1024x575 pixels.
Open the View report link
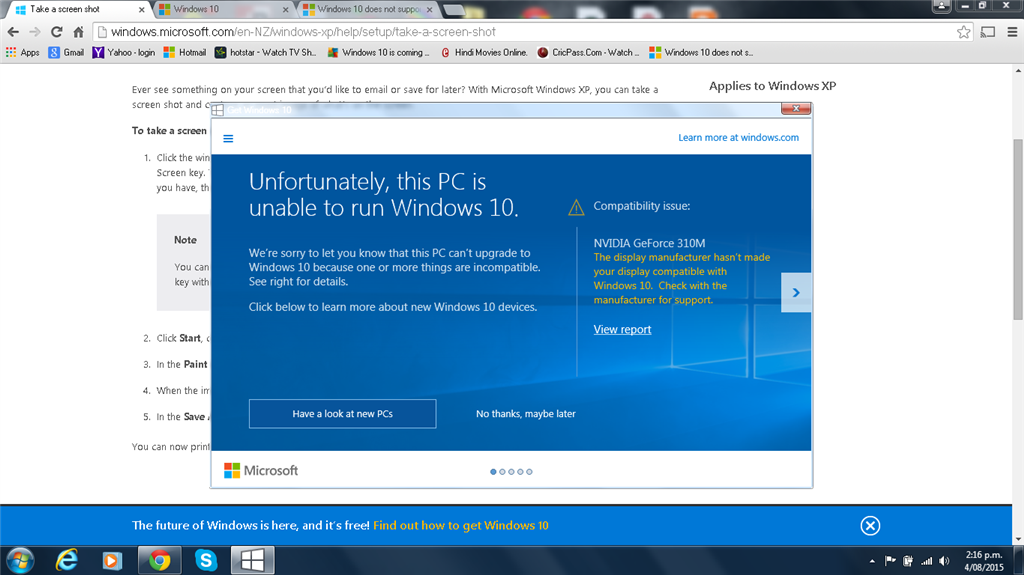tap(622, 329)
